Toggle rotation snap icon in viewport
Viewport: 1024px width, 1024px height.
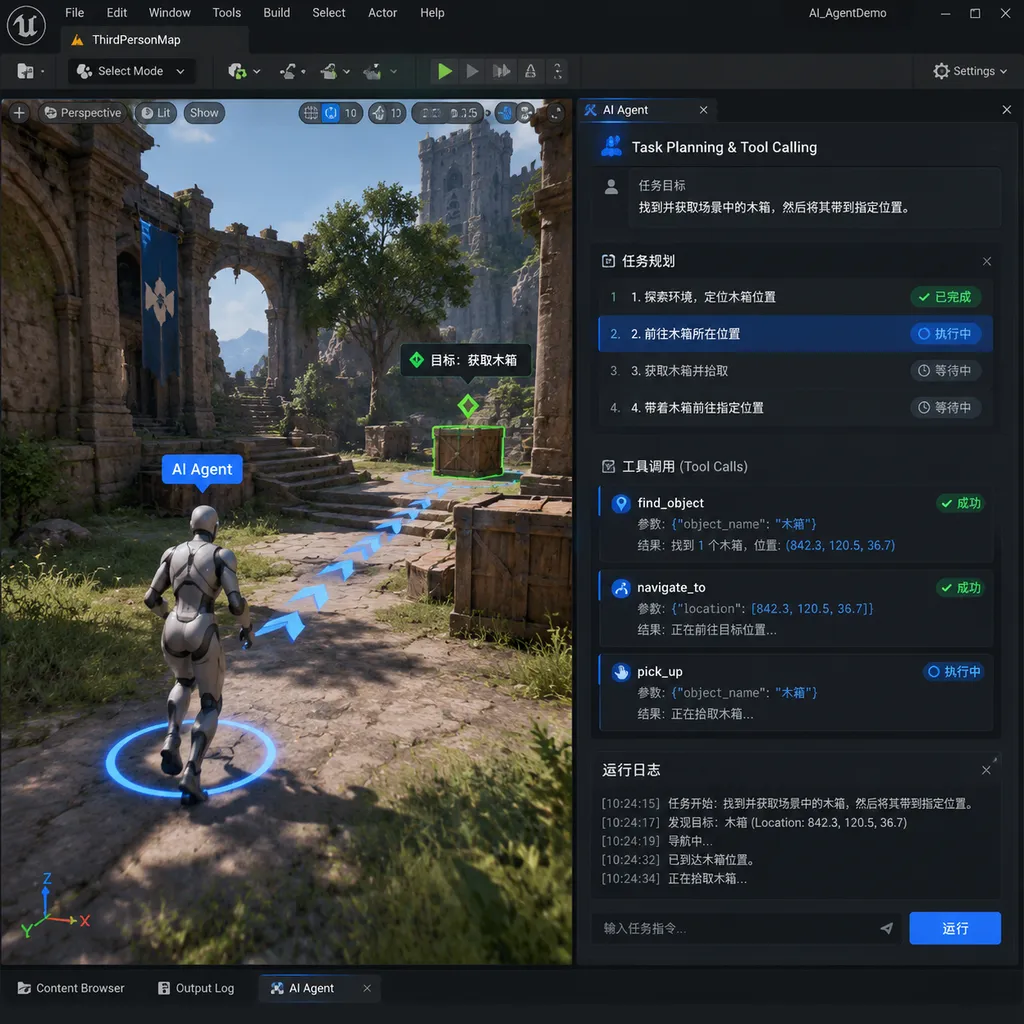tap(379, 113)
